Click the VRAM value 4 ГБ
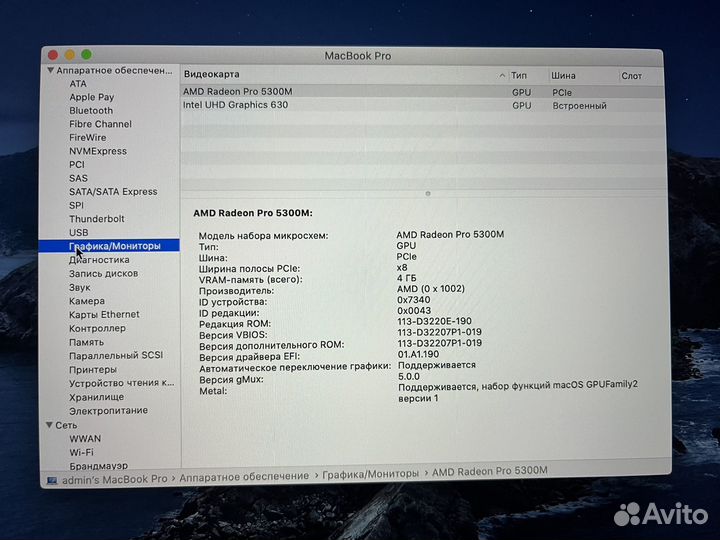This screenshot has width=720, height=540. click(407, 278)
